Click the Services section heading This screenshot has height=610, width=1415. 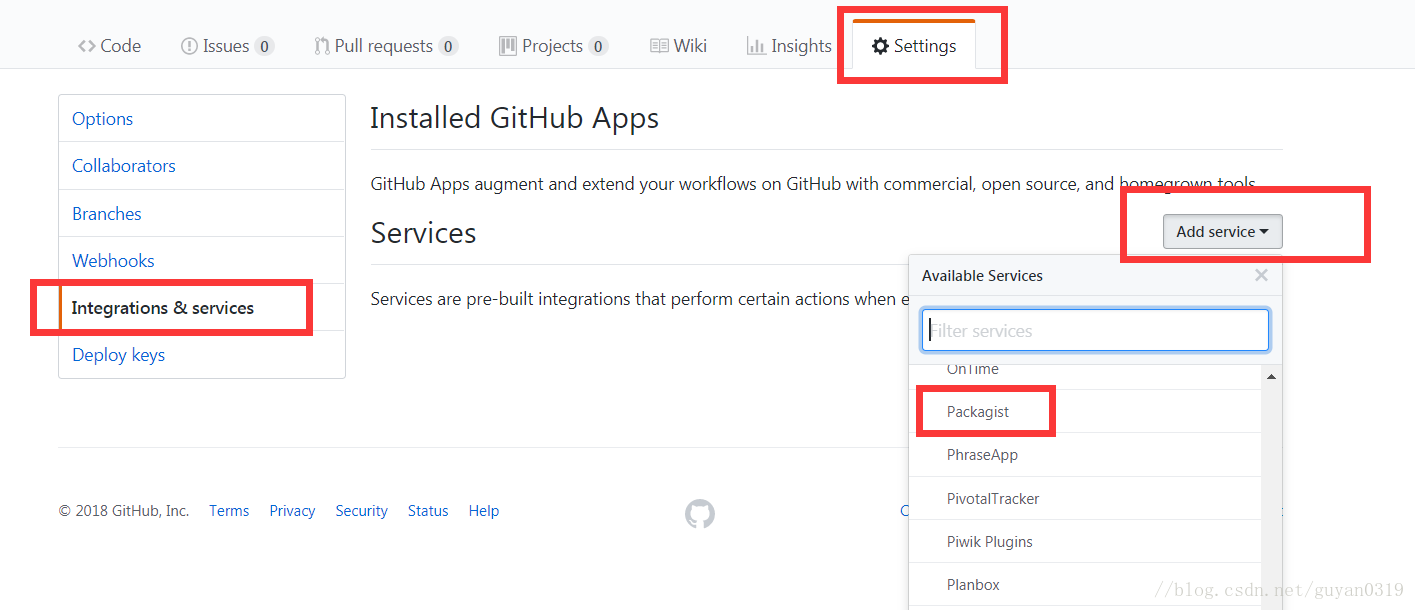(x=423, y=233)
